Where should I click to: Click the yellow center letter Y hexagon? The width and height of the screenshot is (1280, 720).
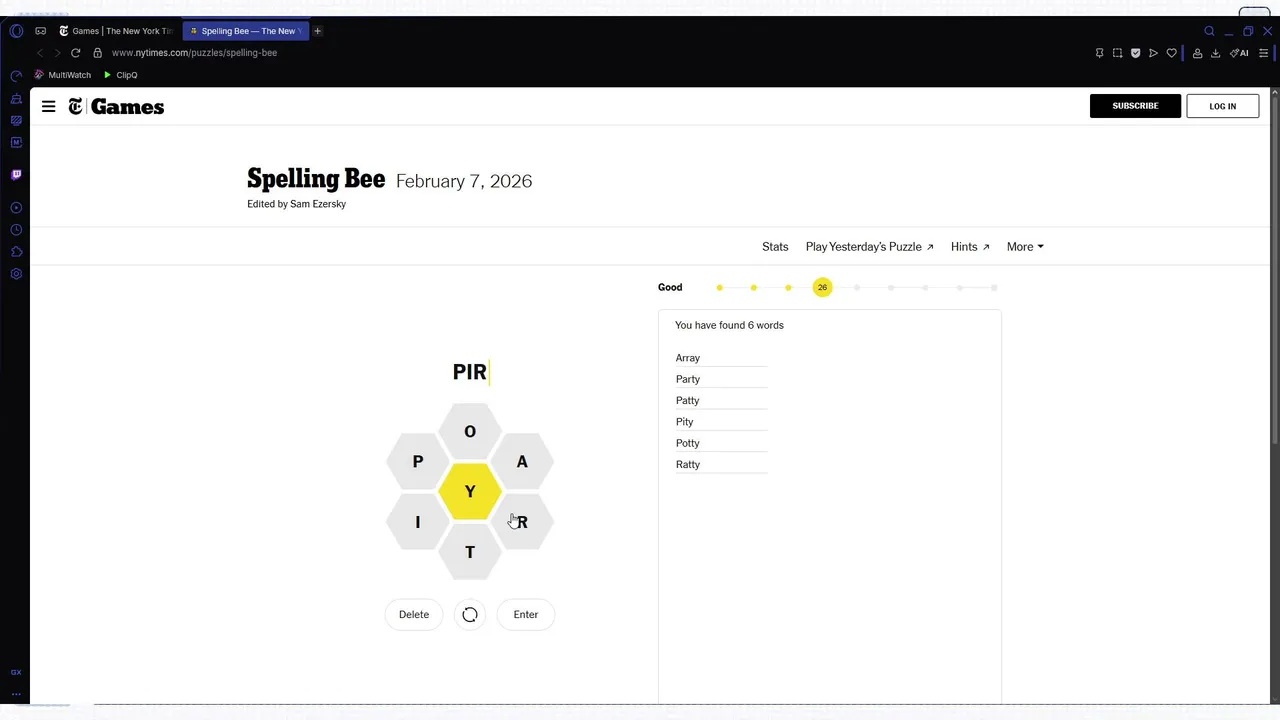470,492
